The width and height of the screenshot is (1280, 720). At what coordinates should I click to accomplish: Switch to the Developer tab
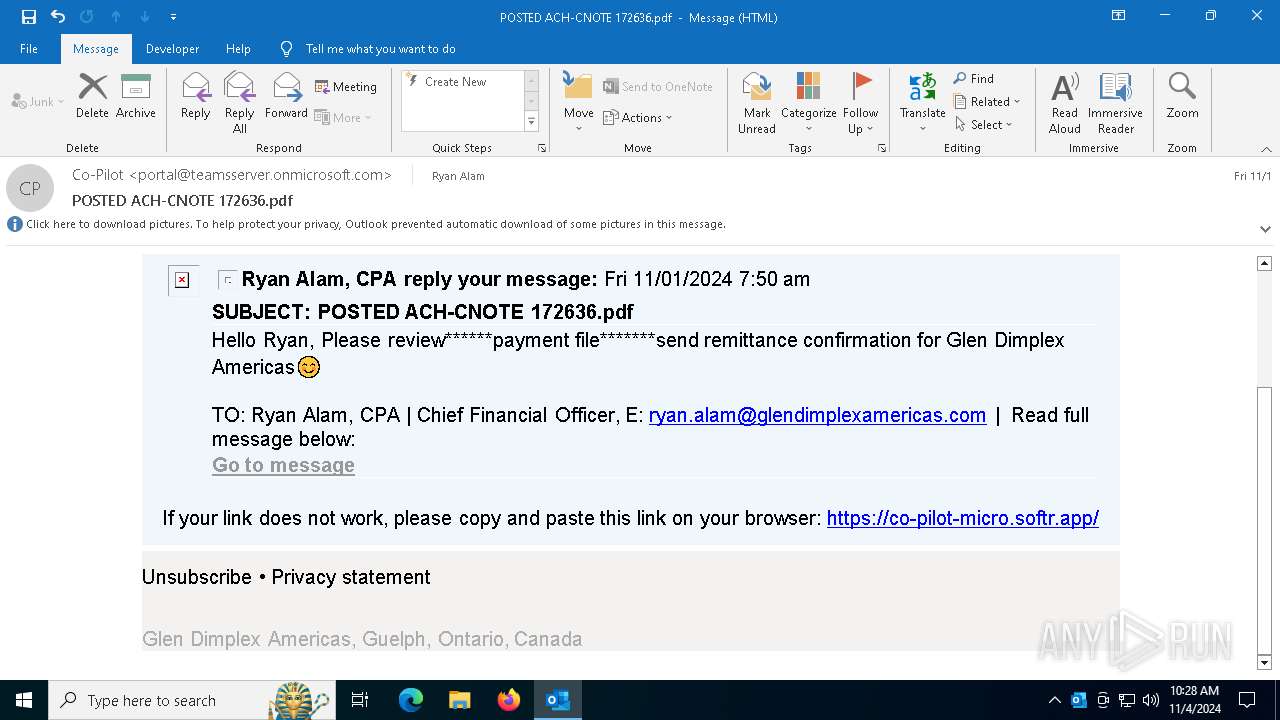click(x=172, y=49)
